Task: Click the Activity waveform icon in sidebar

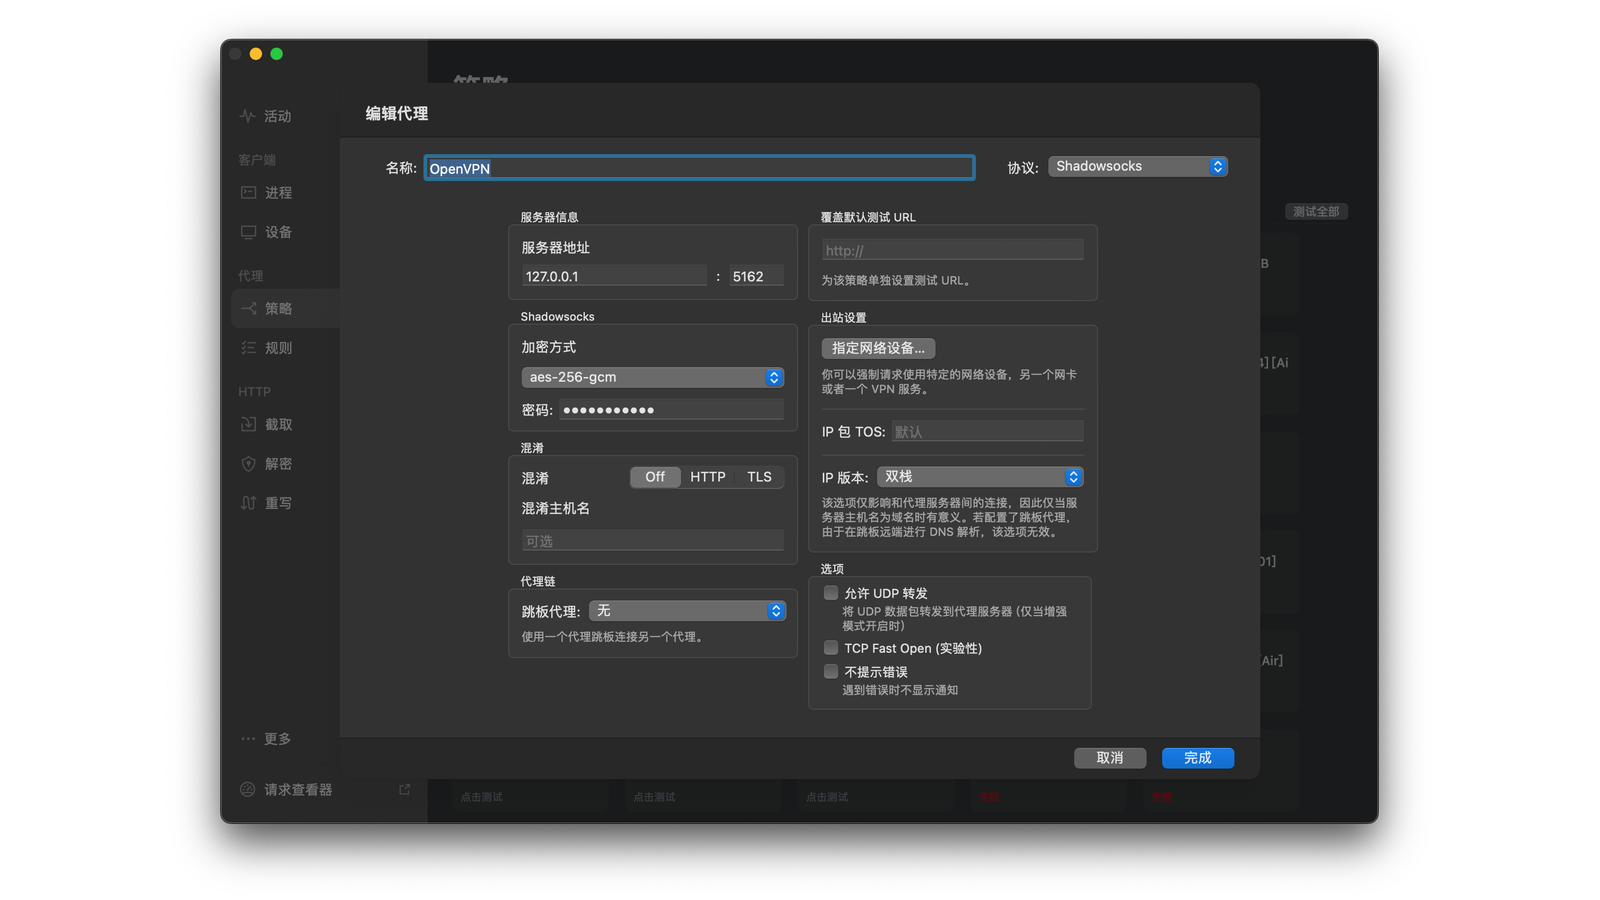Action: tap(247, 116)
